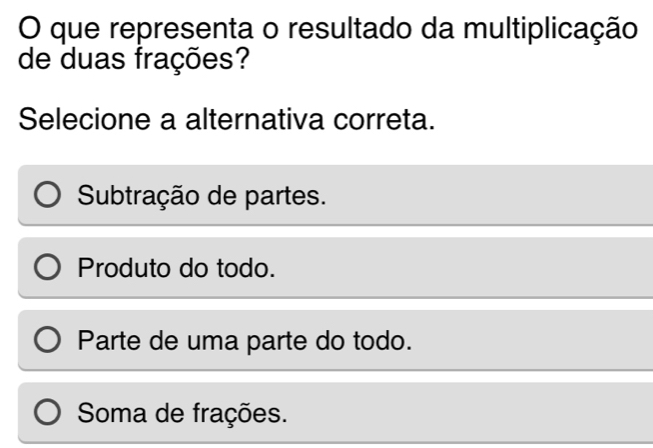Click the 'Produto do todo.' label text

click(176, 268)
